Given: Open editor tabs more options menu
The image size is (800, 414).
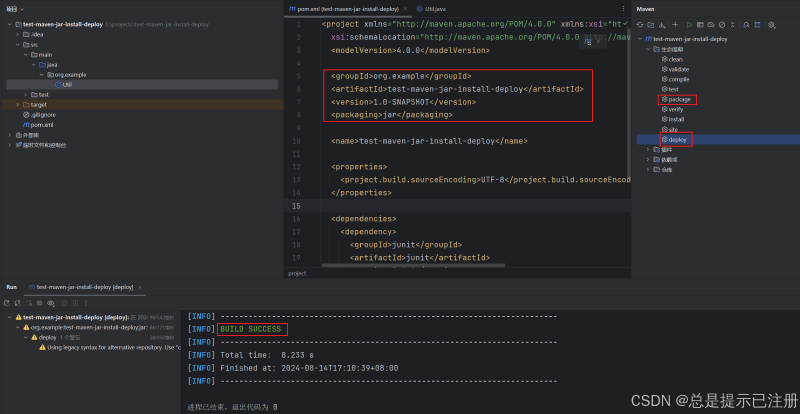Looking at the screenshot, I should click(623, 9).
